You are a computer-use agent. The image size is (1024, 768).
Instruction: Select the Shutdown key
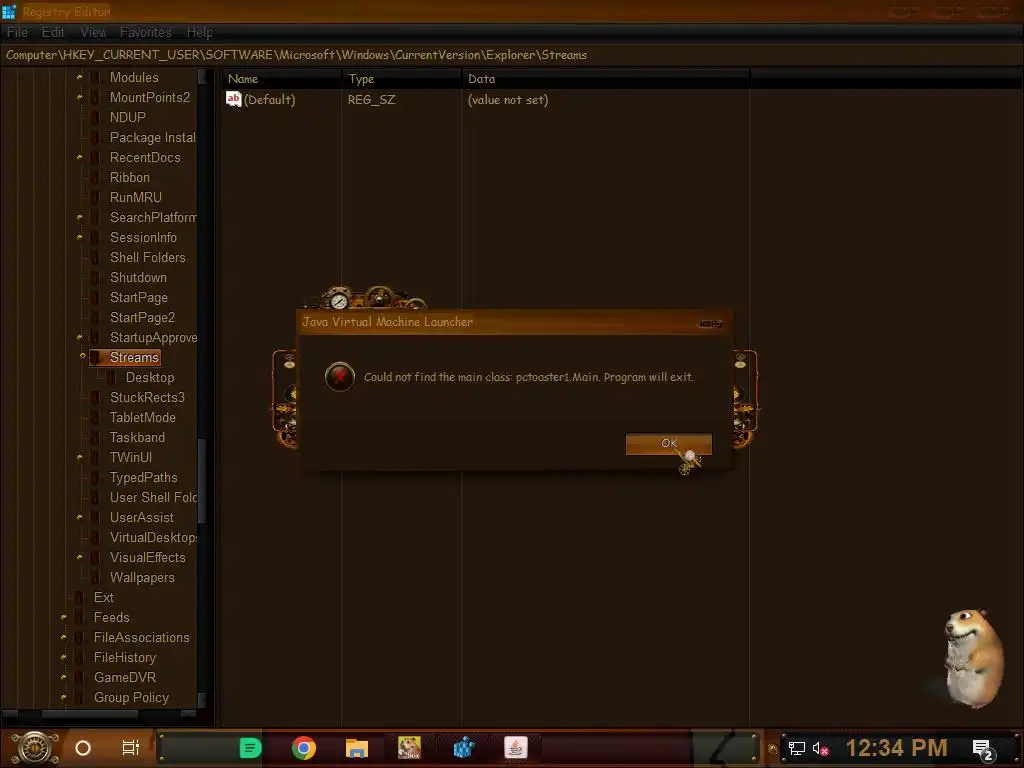tap(138, 278)
